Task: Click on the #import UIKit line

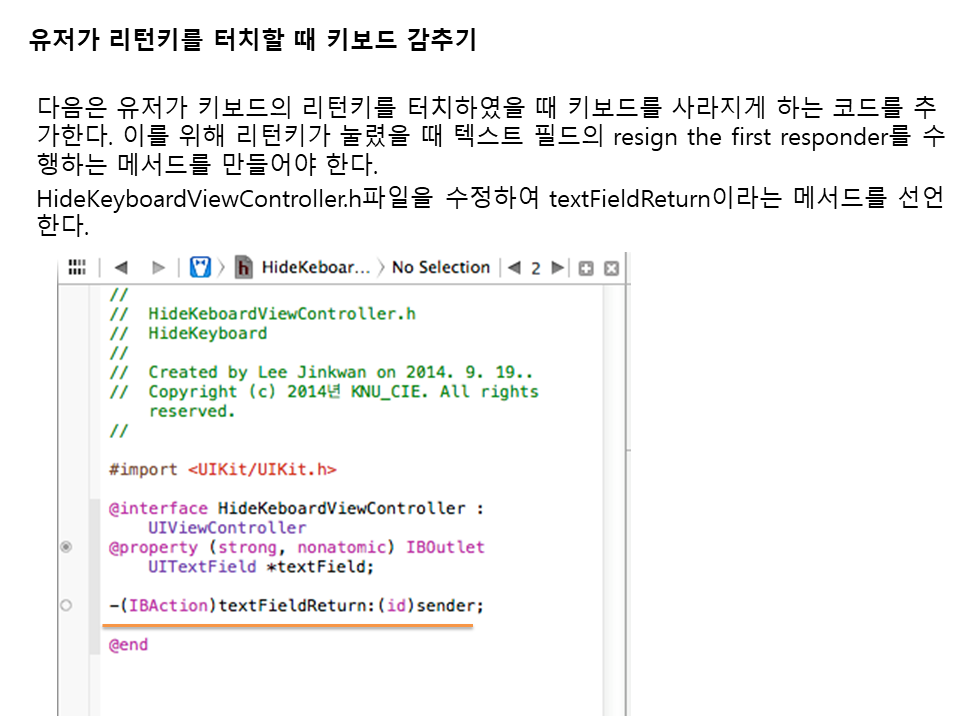Action: 222,469
